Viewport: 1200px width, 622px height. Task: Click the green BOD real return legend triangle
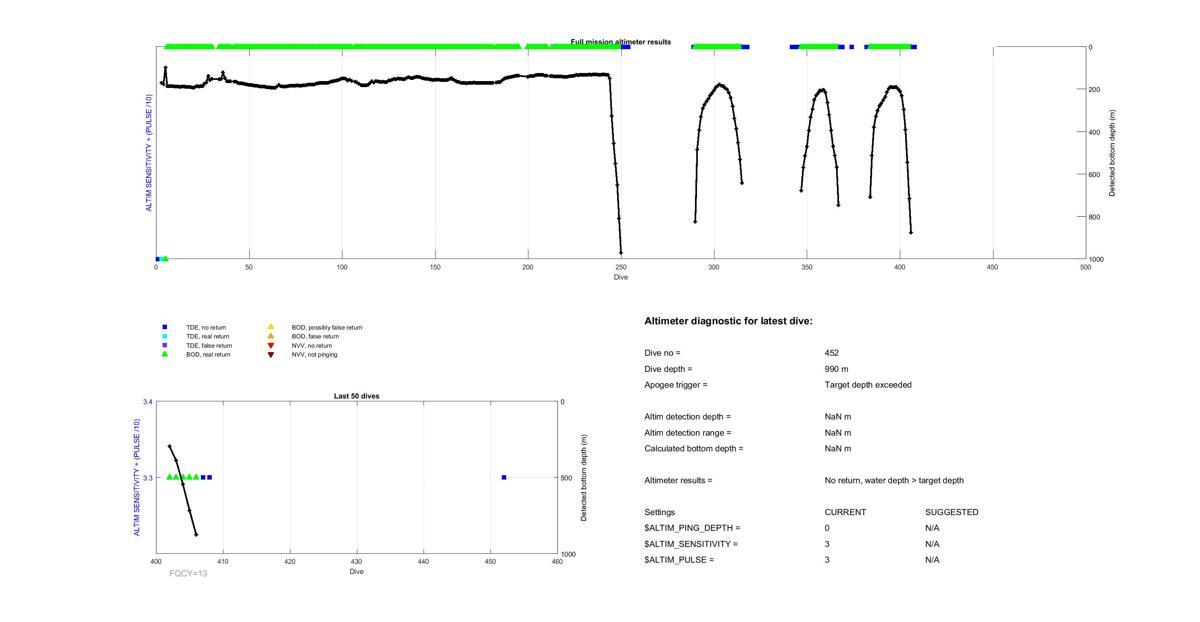tap(165, 354)
